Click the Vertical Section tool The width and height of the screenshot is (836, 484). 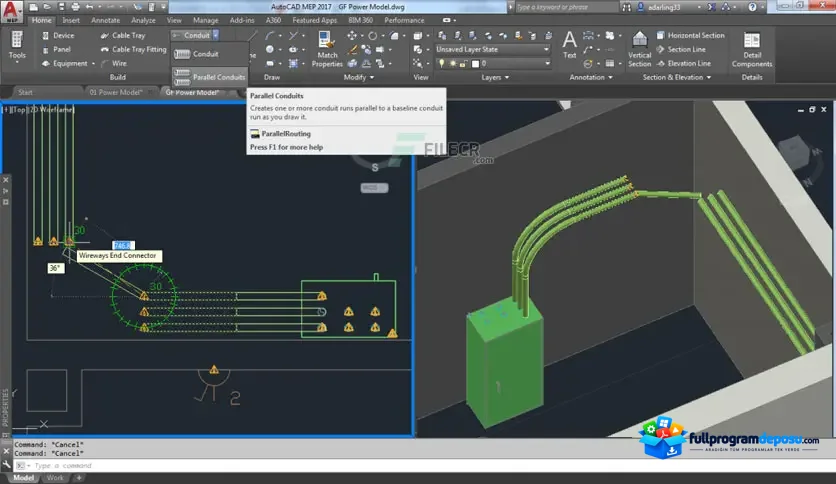click(639, 49)
